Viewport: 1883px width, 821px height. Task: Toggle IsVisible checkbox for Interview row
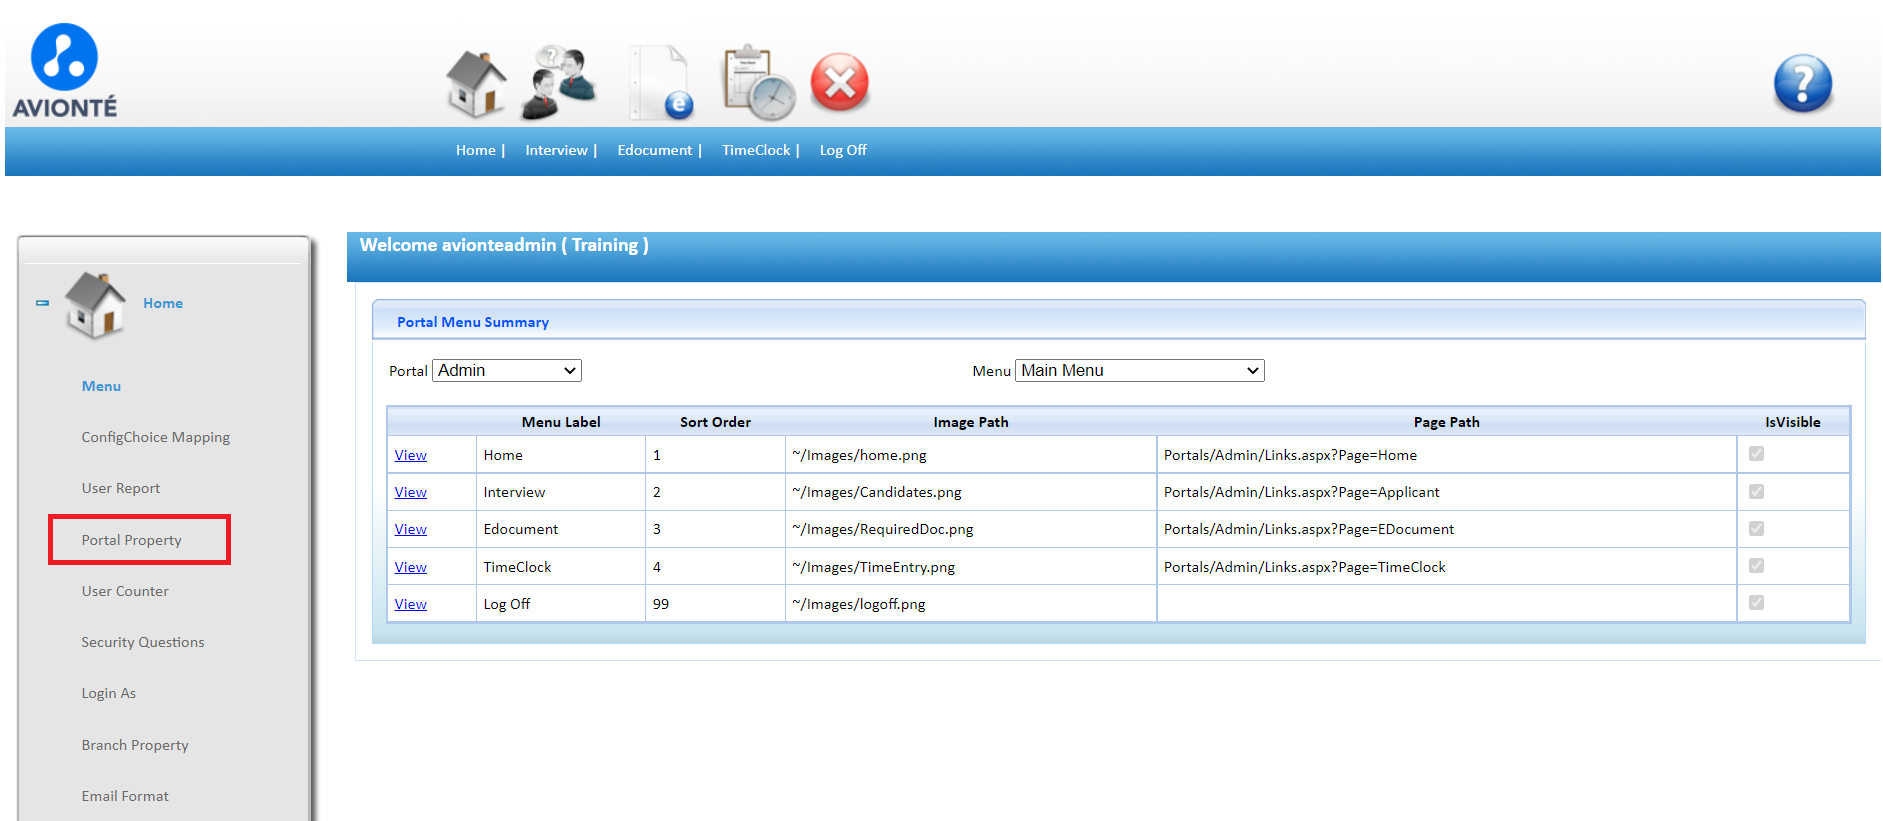(1756, 491)
